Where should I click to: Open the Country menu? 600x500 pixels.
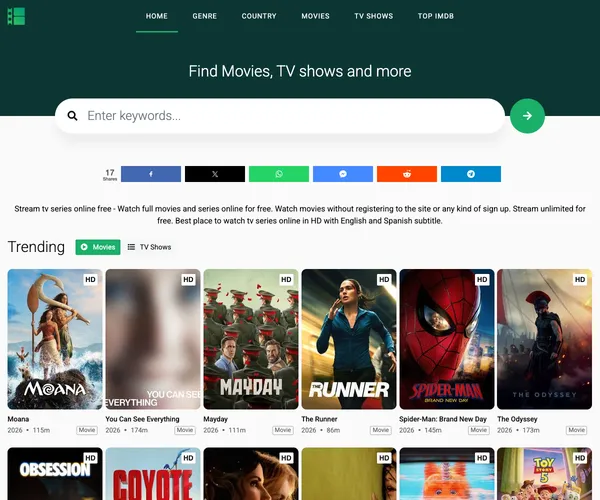tap(259, 16)
